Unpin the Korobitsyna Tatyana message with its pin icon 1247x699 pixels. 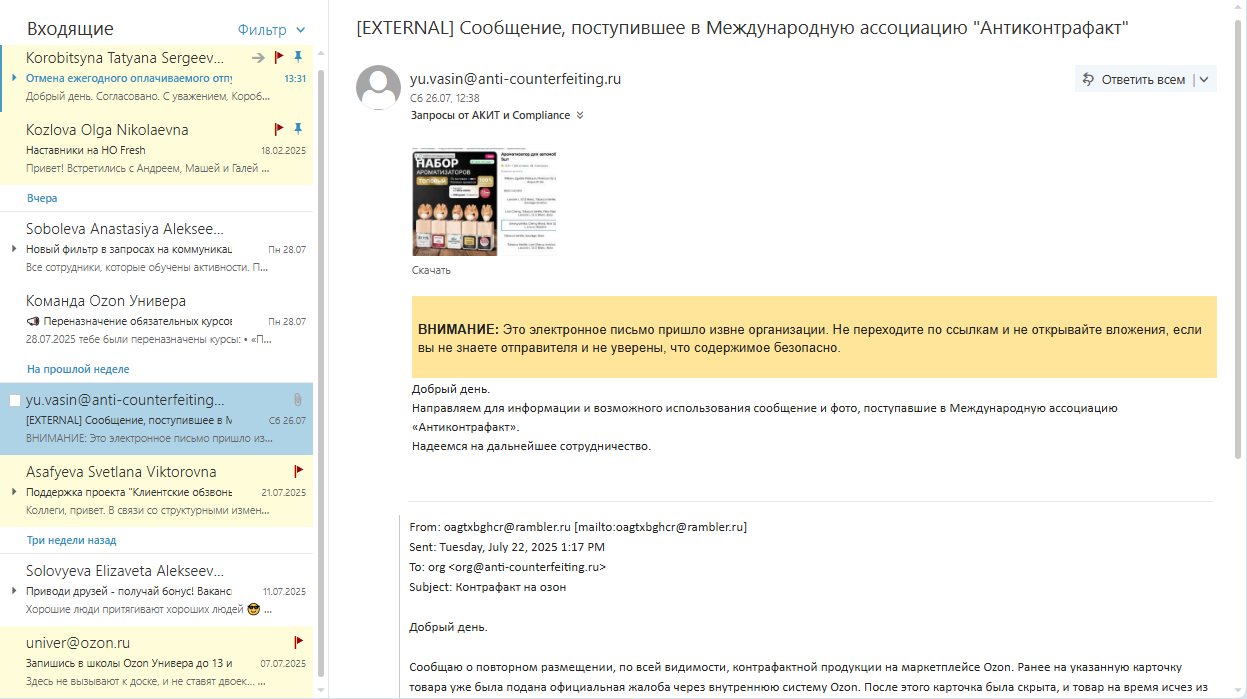click(298, 58)
